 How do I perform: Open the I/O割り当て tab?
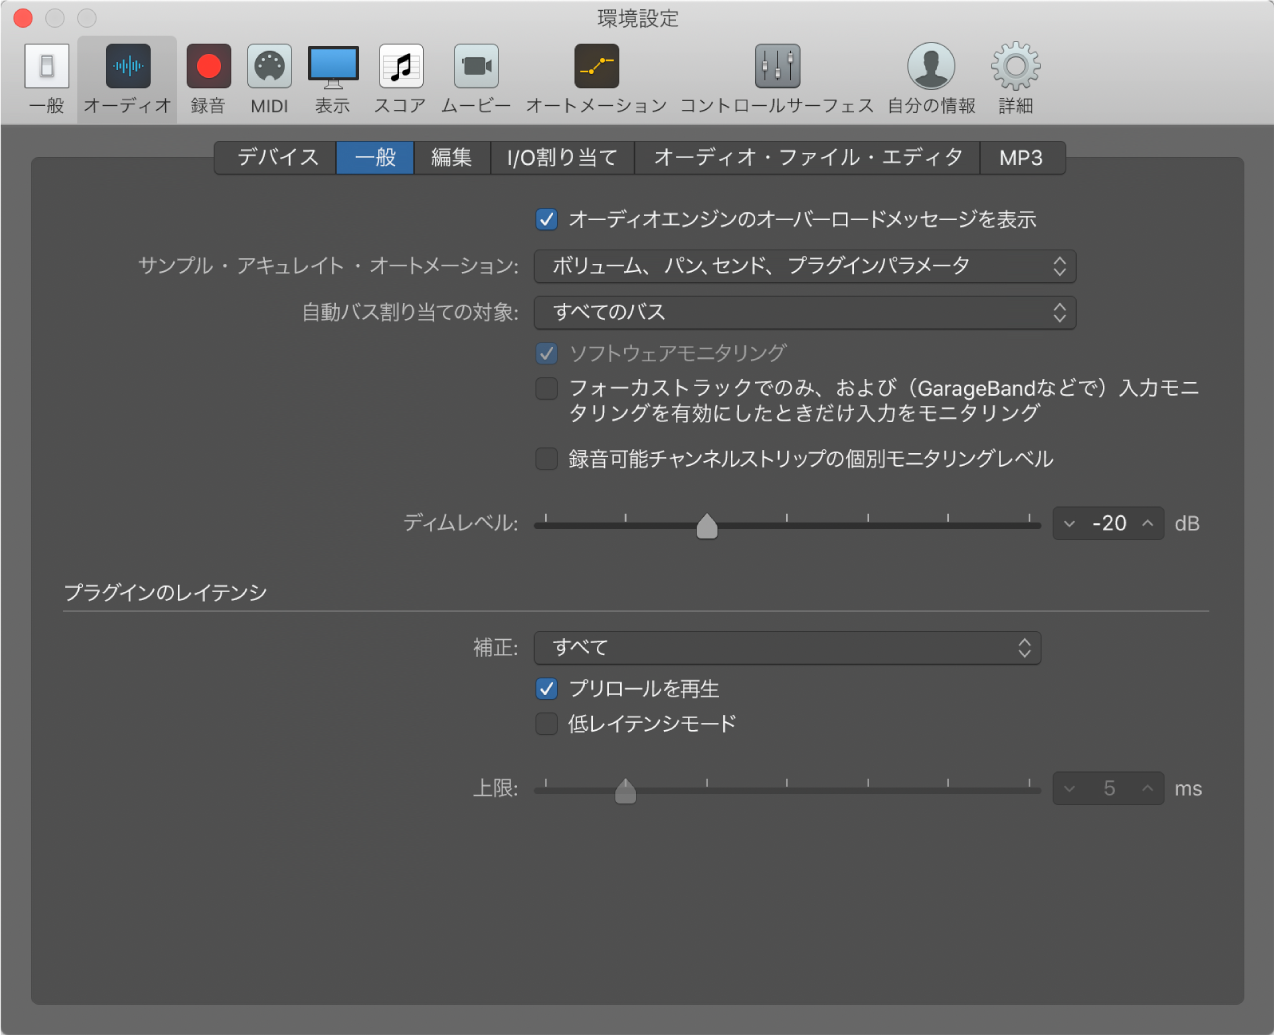[562, 157]
